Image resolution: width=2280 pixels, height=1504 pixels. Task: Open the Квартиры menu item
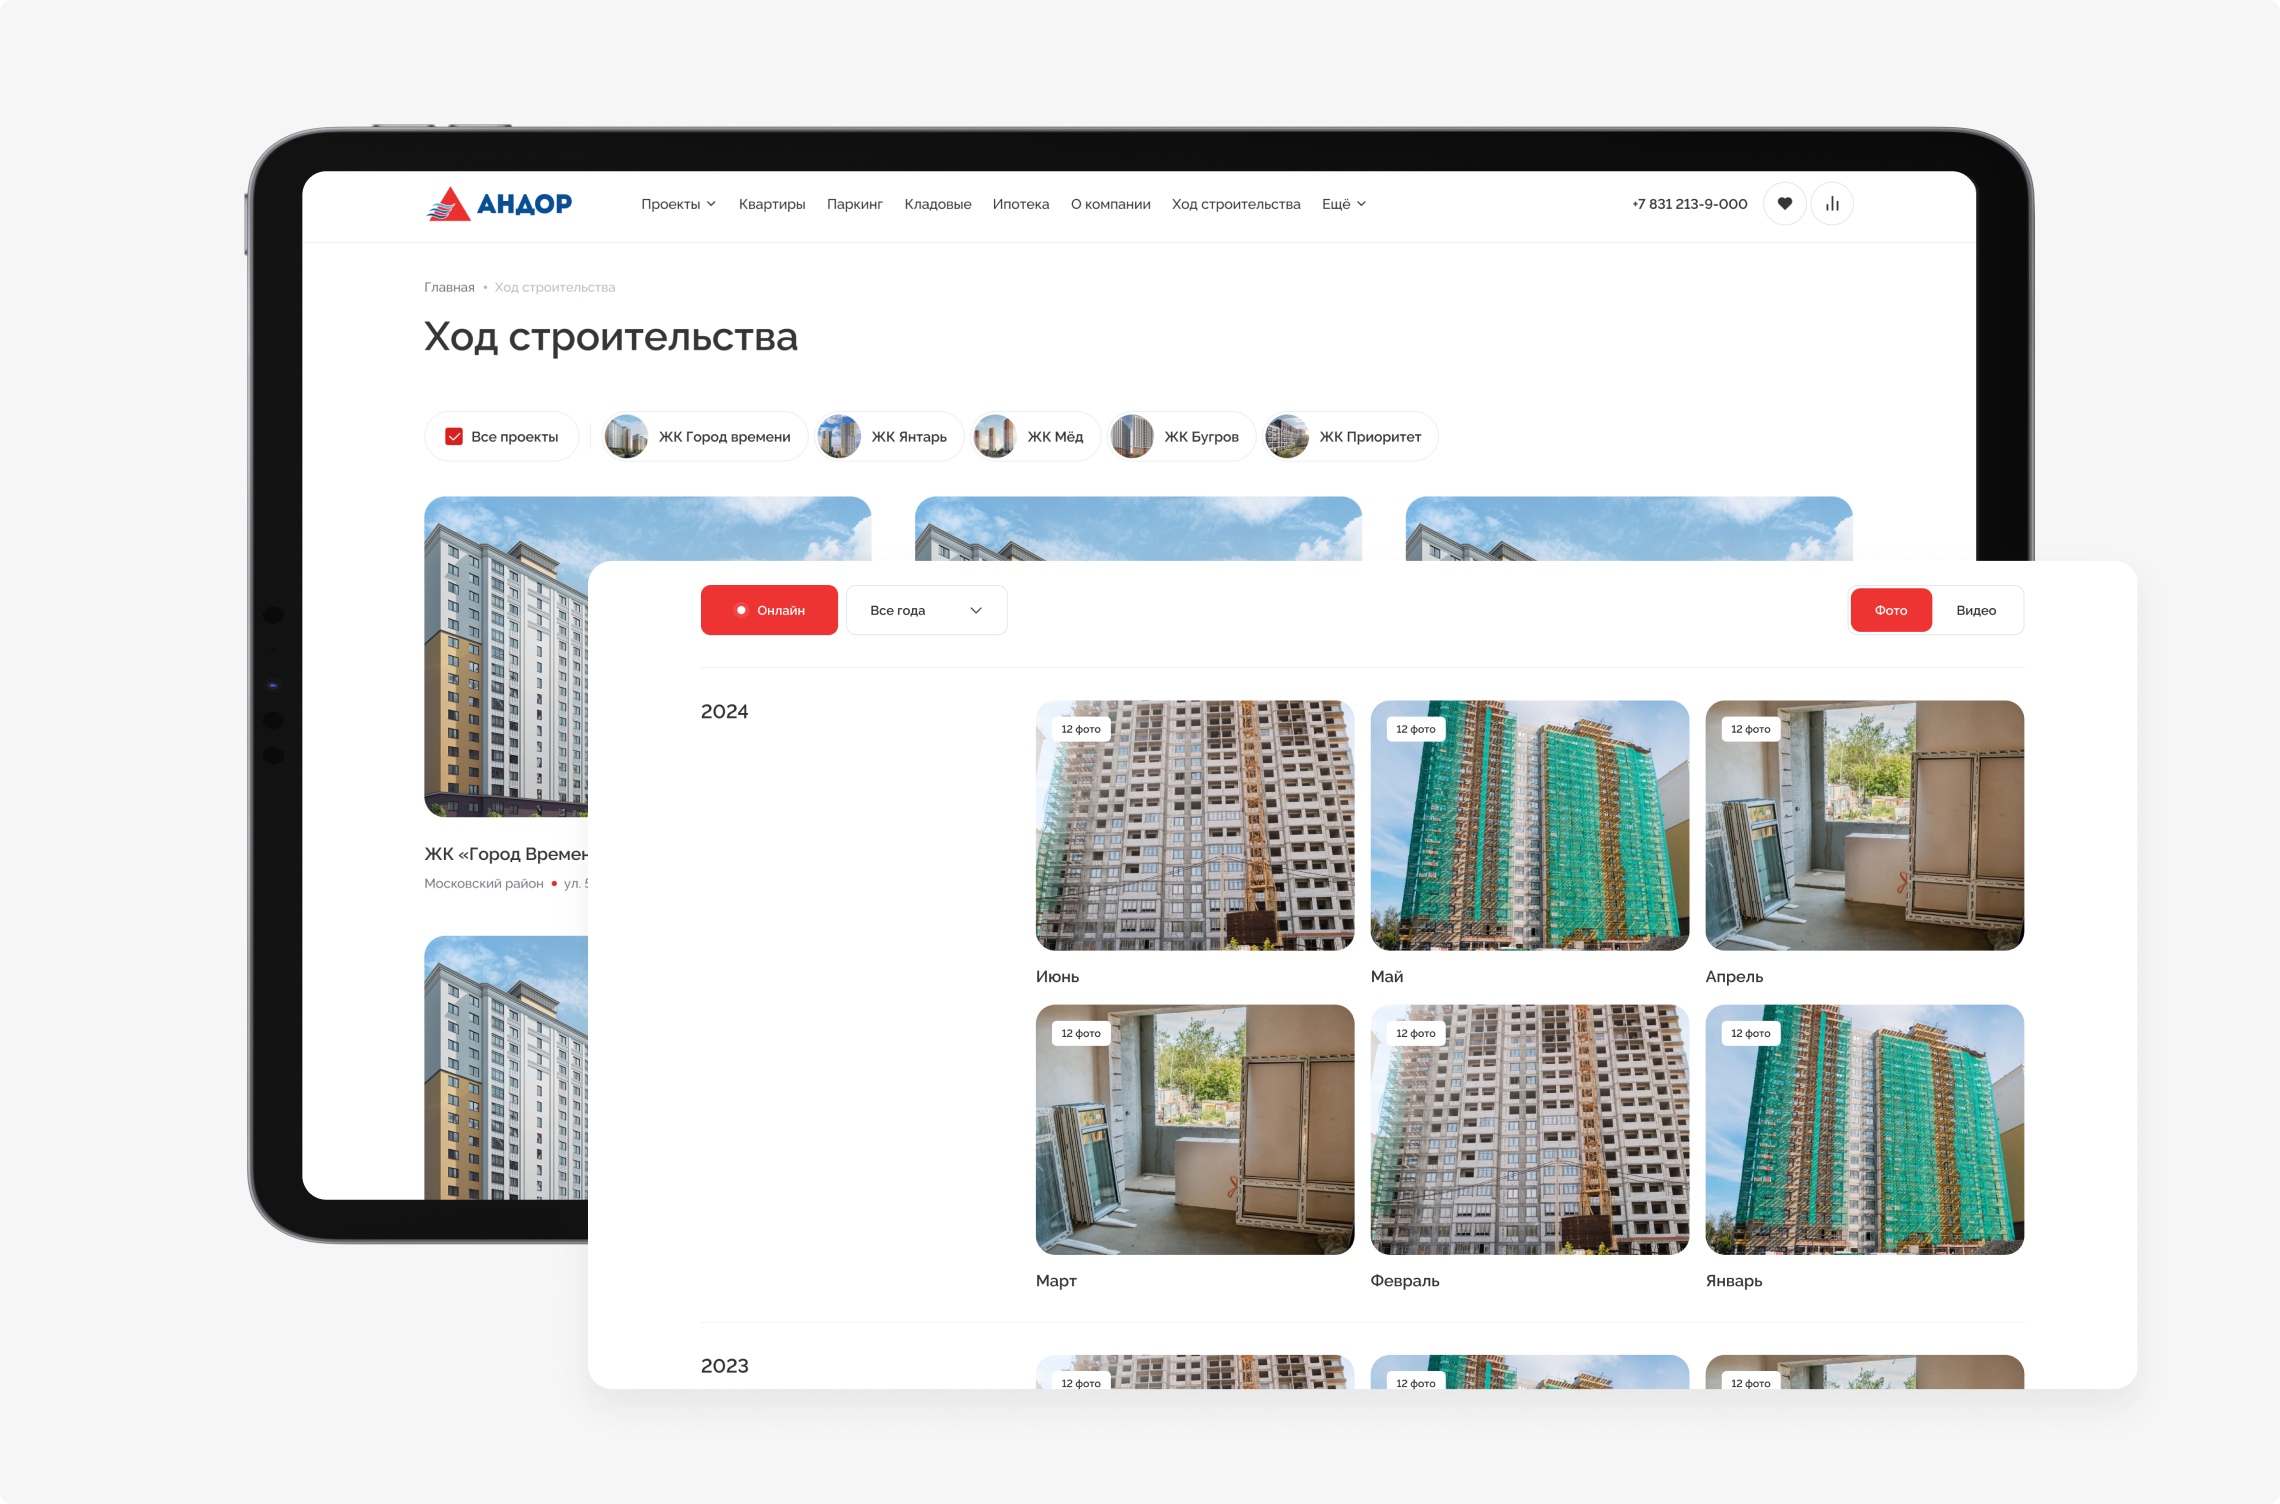pos(771,204)
